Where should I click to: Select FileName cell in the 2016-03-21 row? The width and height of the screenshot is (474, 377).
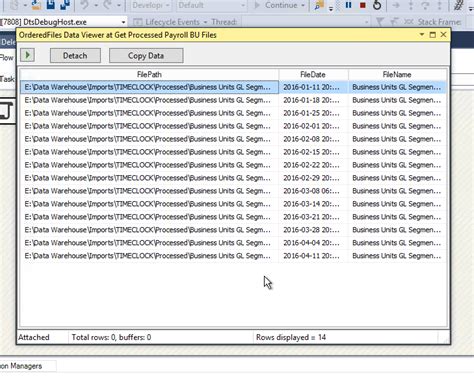(397, 217)
